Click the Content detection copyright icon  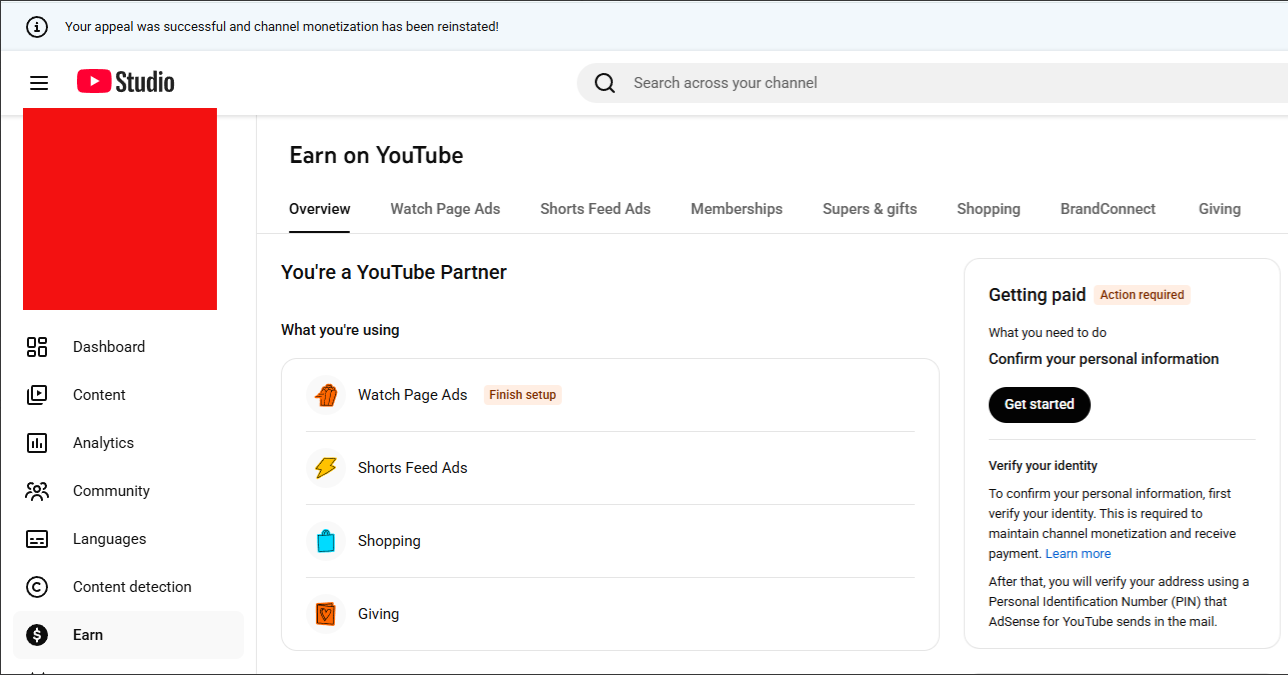click(37, 587)
